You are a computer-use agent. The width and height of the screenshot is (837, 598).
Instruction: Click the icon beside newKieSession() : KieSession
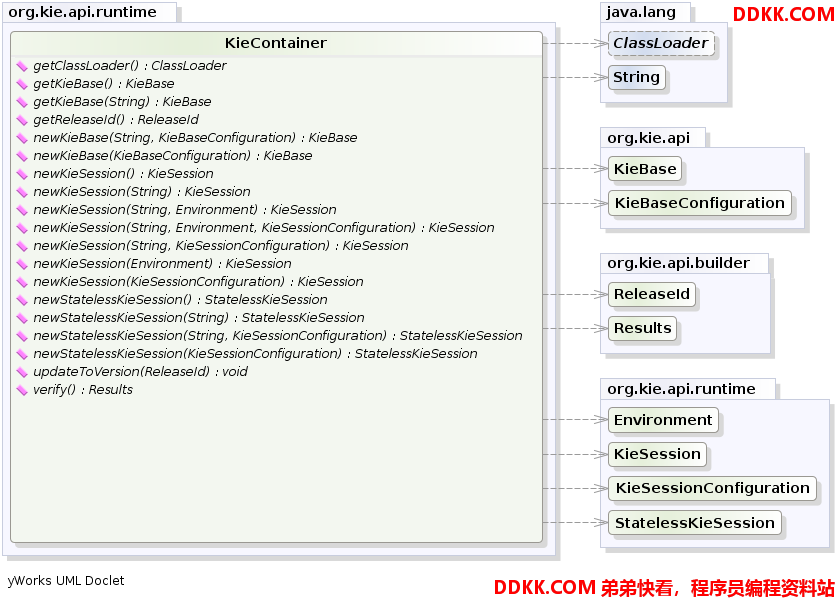tap(22, 174)
